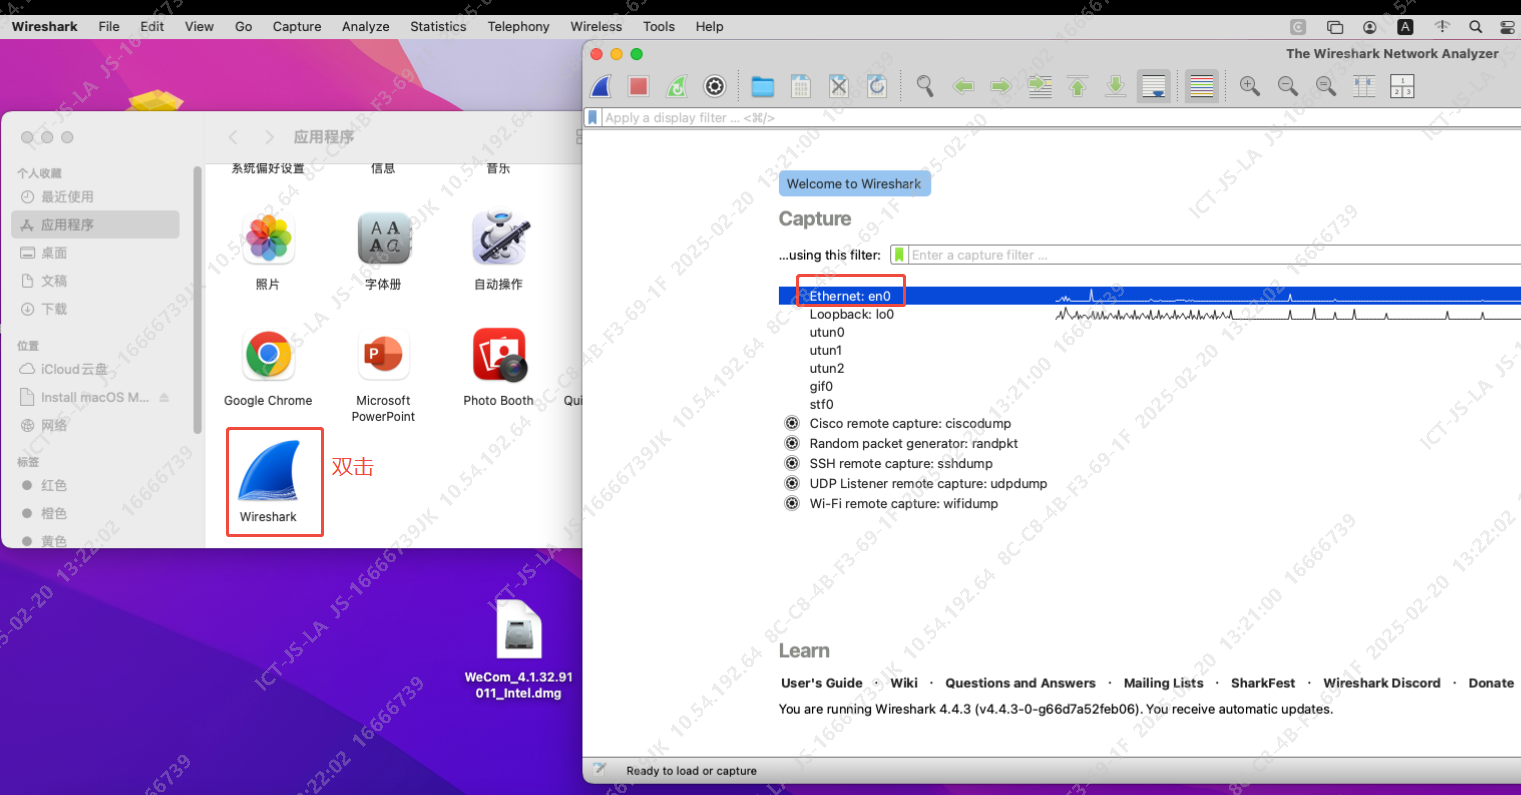Viewport: 1521px width, 795px height.
Task: Click Wi-Fi status icon in menu bar
Action: coord(1441,27)
